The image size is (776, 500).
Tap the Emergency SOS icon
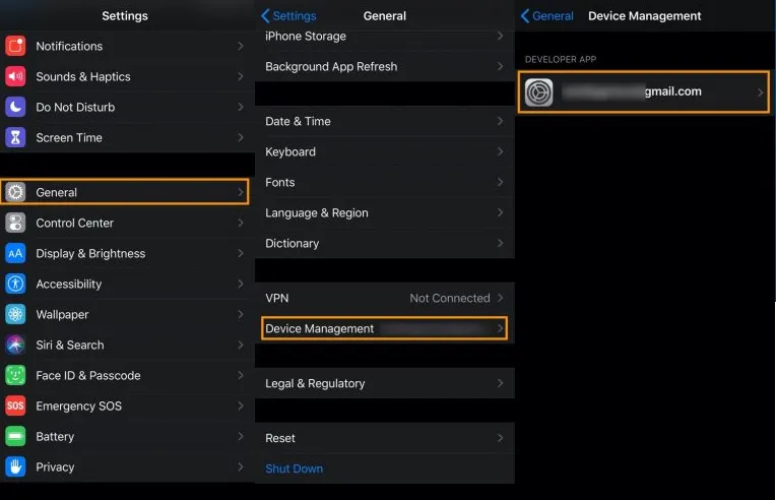[15, 406]
